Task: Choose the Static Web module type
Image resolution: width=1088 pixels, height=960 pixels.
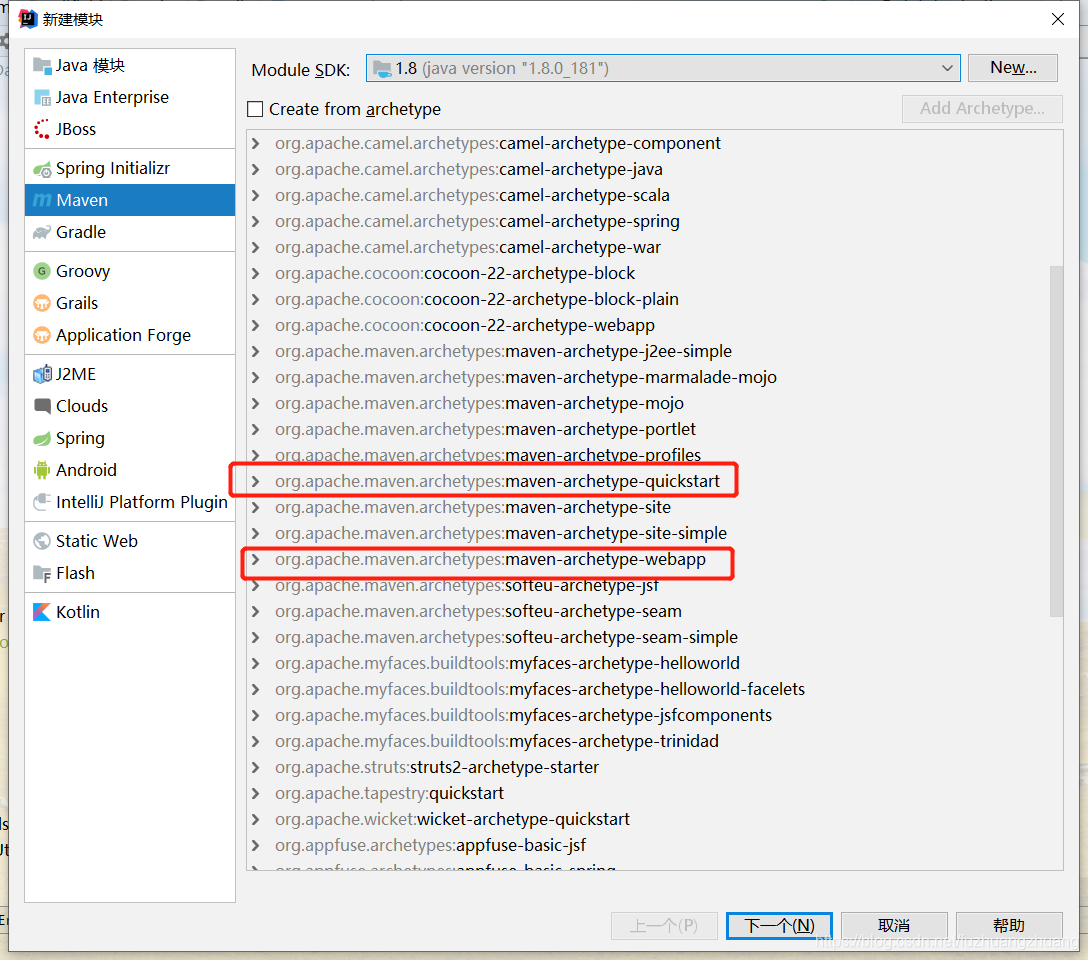Action: coord(130,541)
